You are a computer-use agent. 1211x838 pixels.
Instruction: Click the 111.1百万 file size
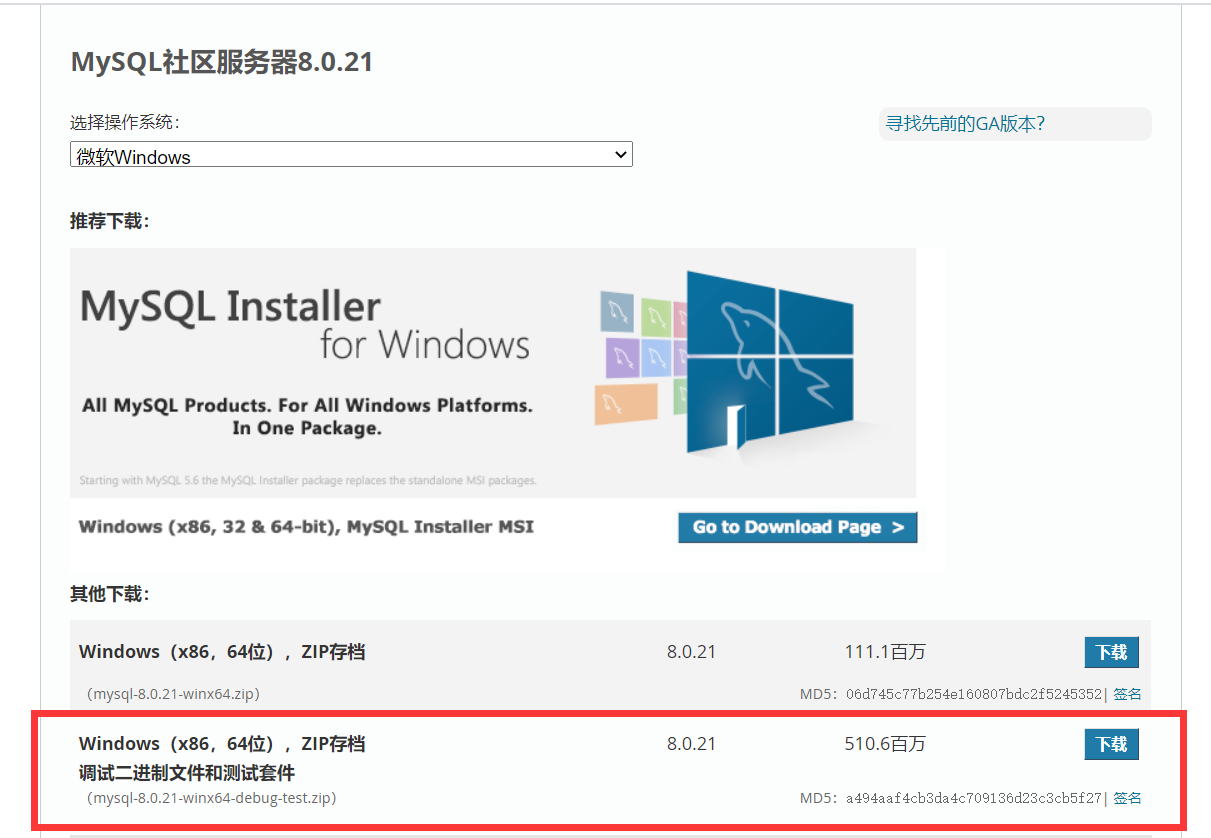coord(885,652)
